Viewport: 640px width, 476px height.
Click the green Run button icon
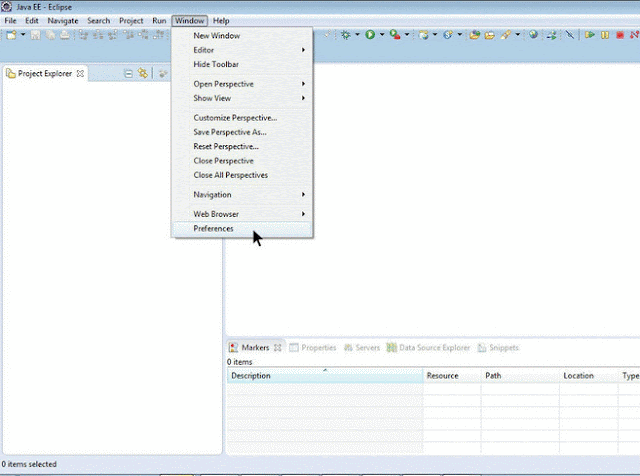point(370,35)
